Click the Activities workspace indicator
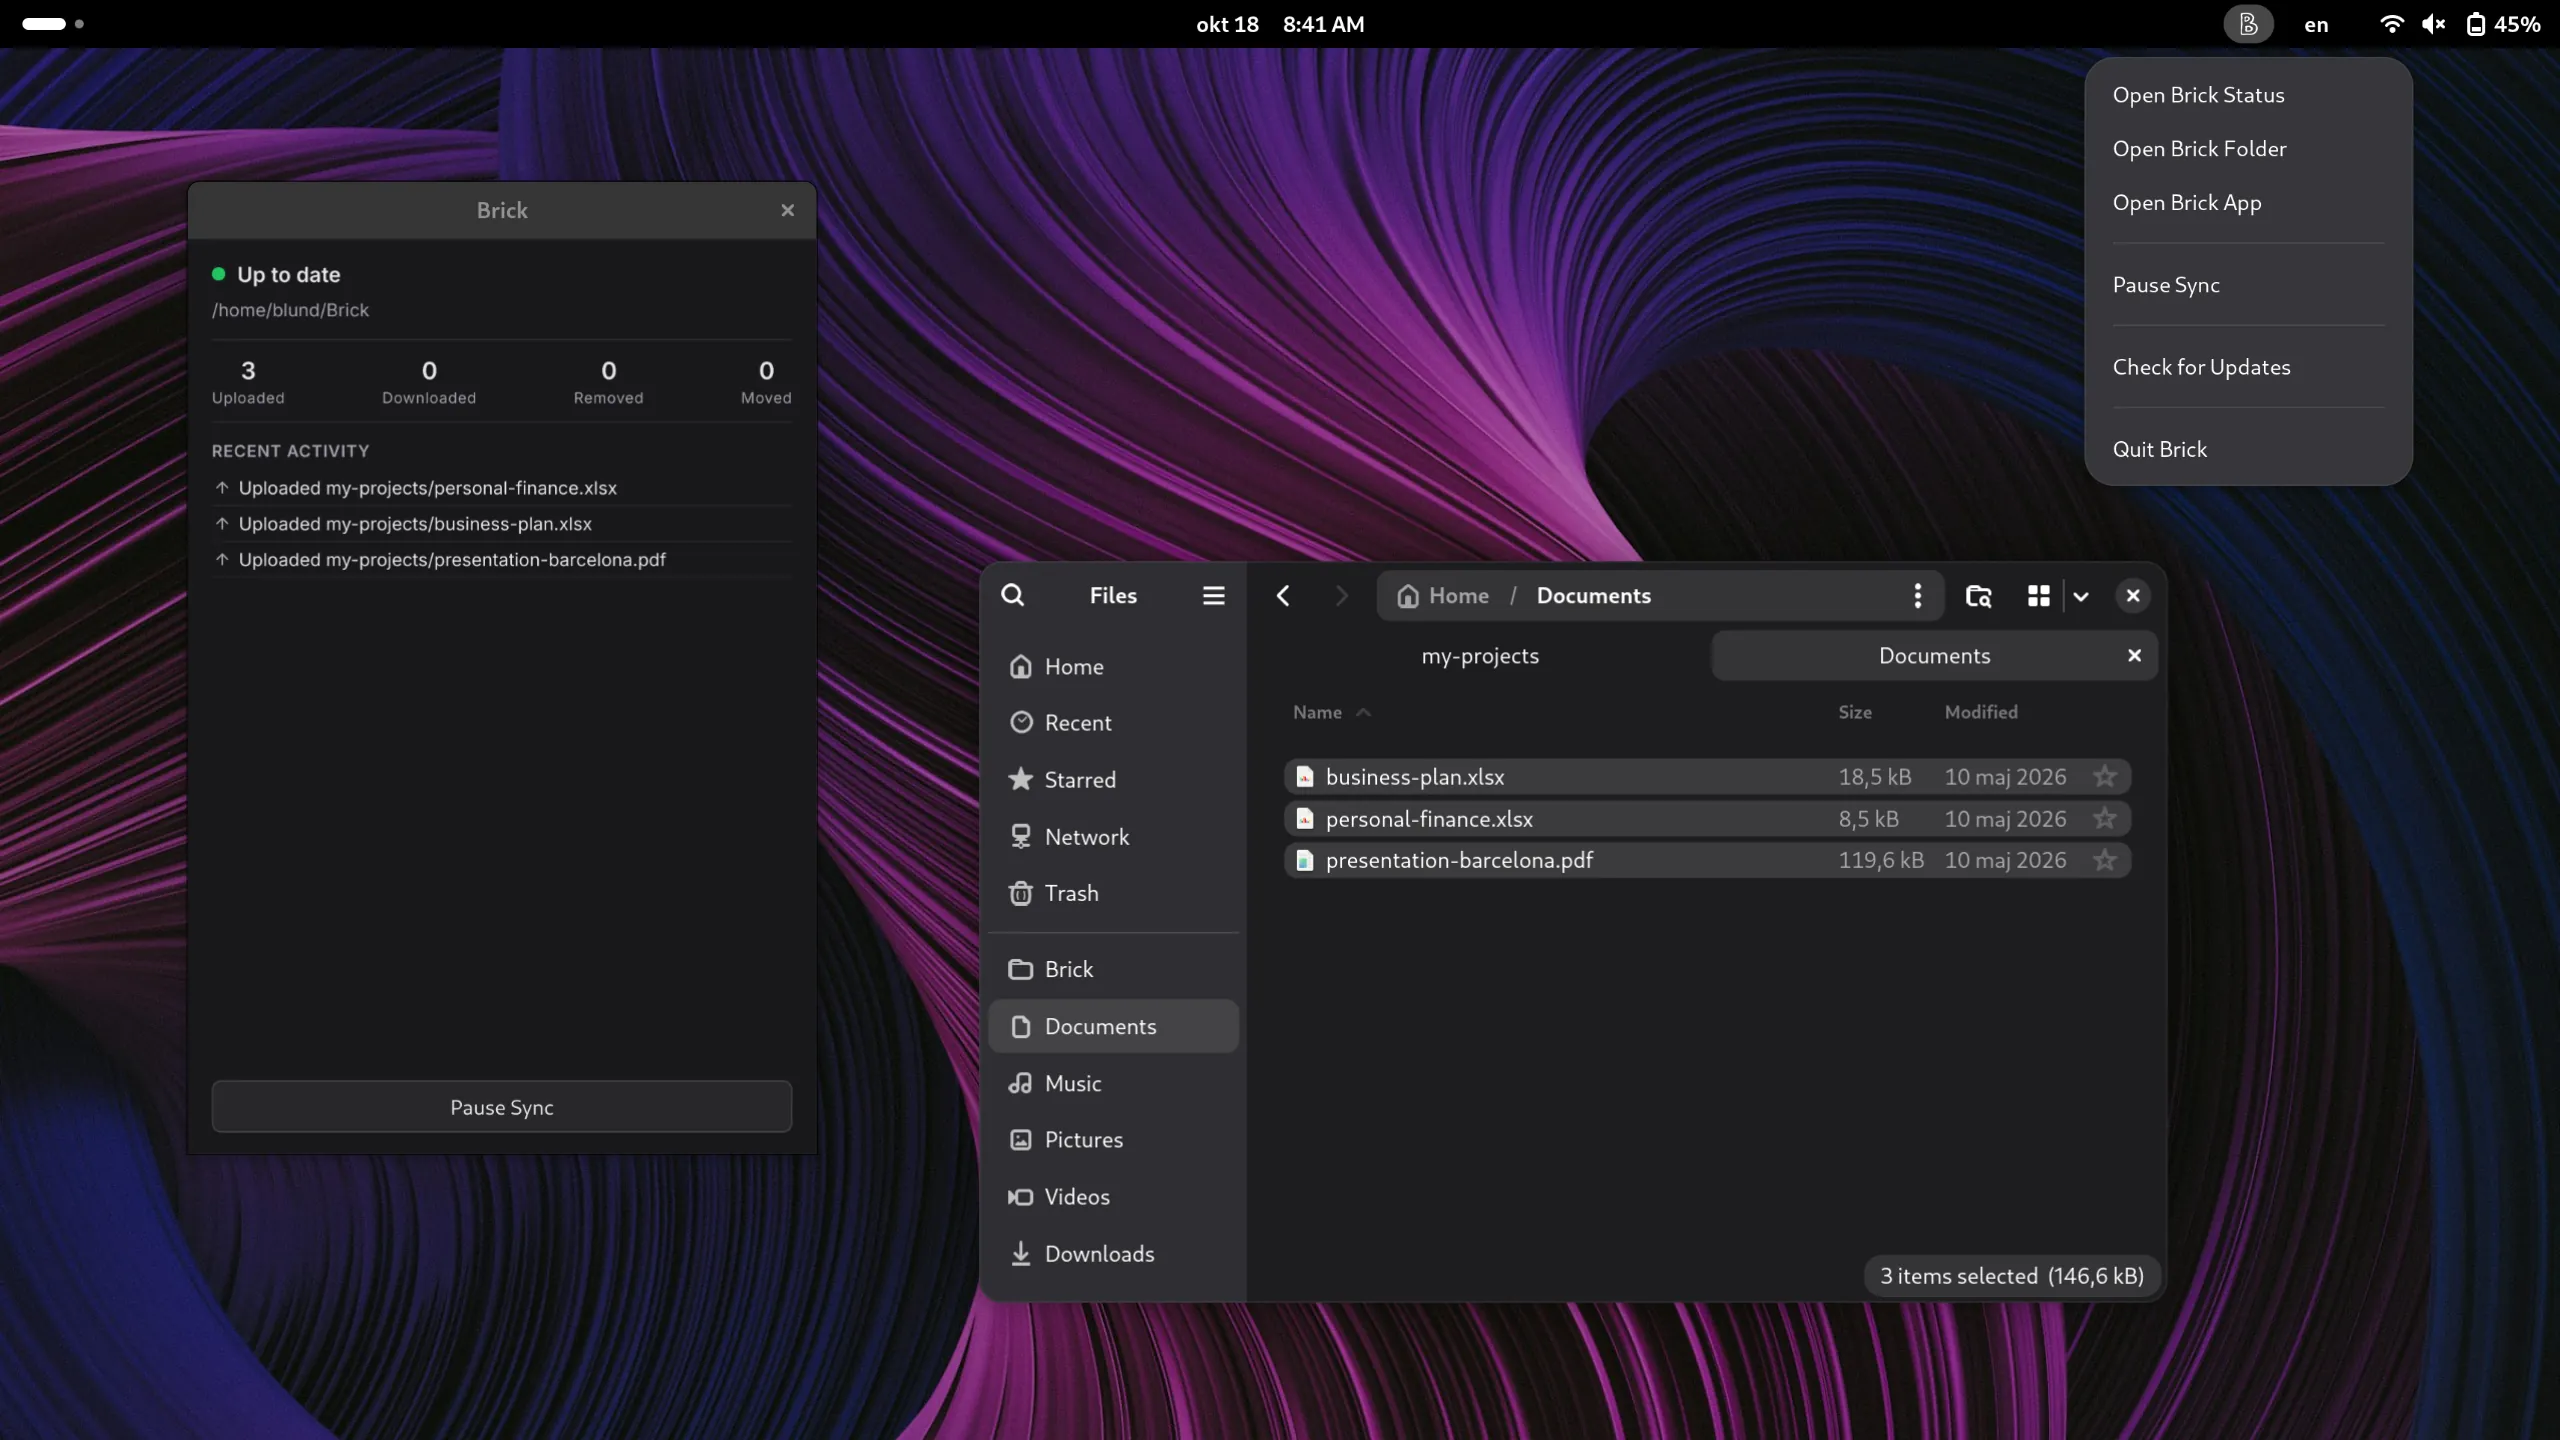Viewport: 2560px width, 1440px height. pyautogui.click(x=53, y=24)
